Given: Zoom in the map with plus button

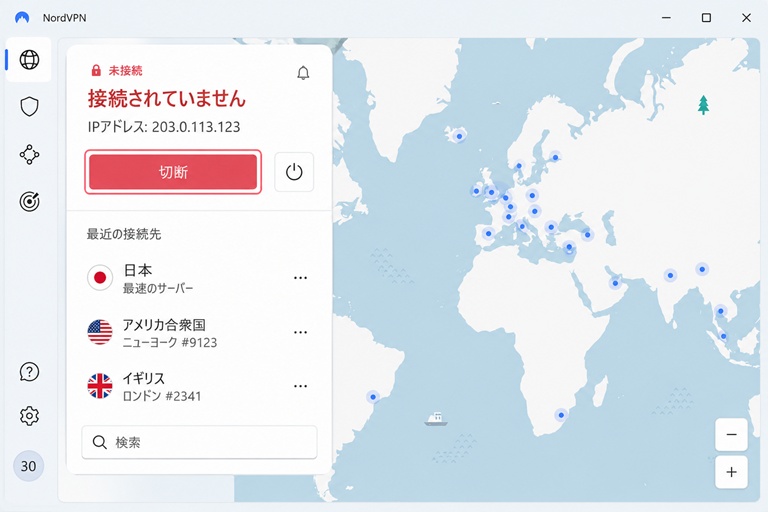Looking at the screenshot, I should 731,472.
